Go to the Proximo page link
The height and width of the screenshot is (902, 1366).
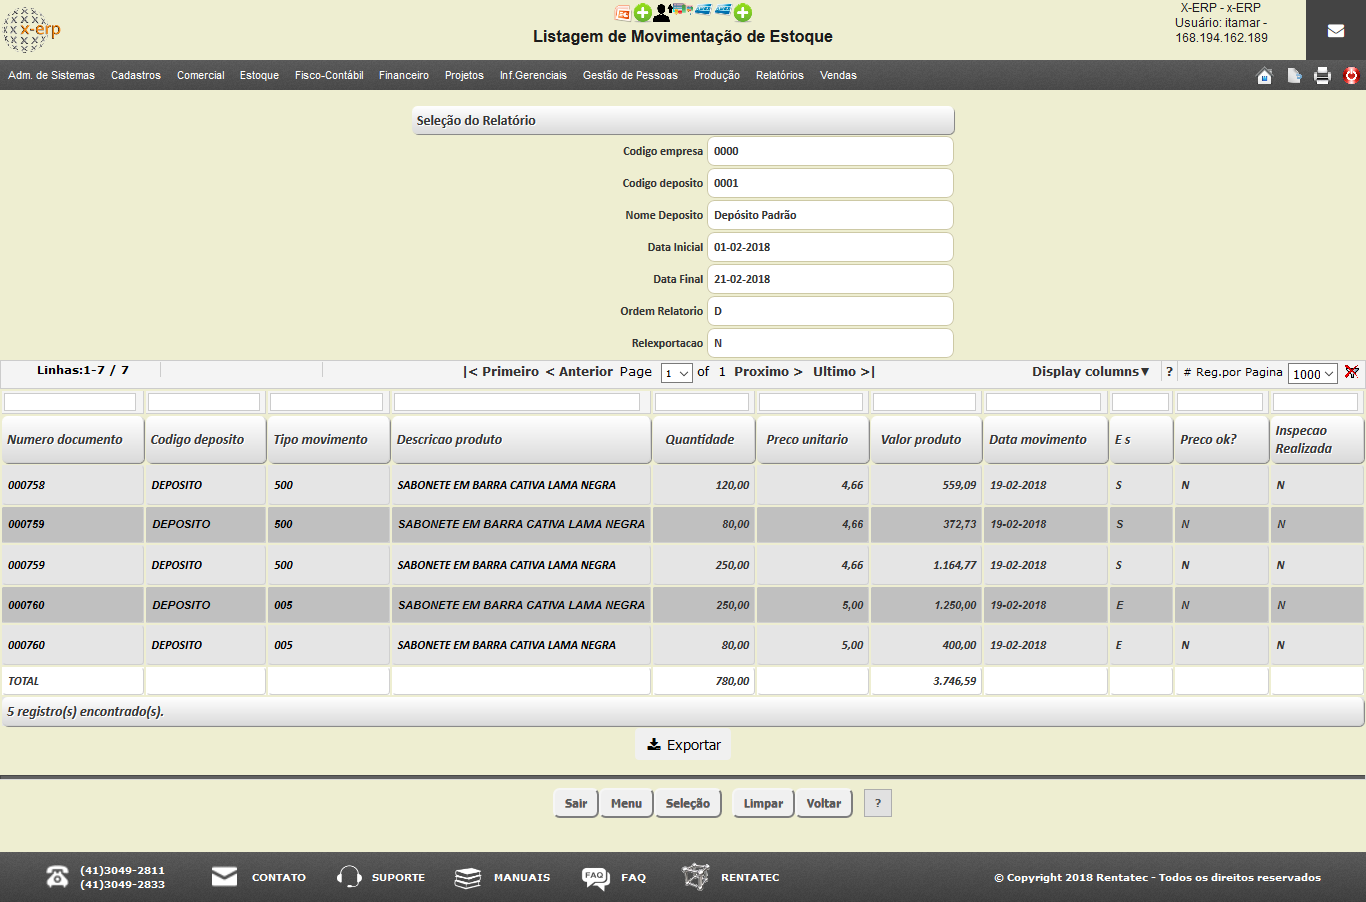pos(768,372)
